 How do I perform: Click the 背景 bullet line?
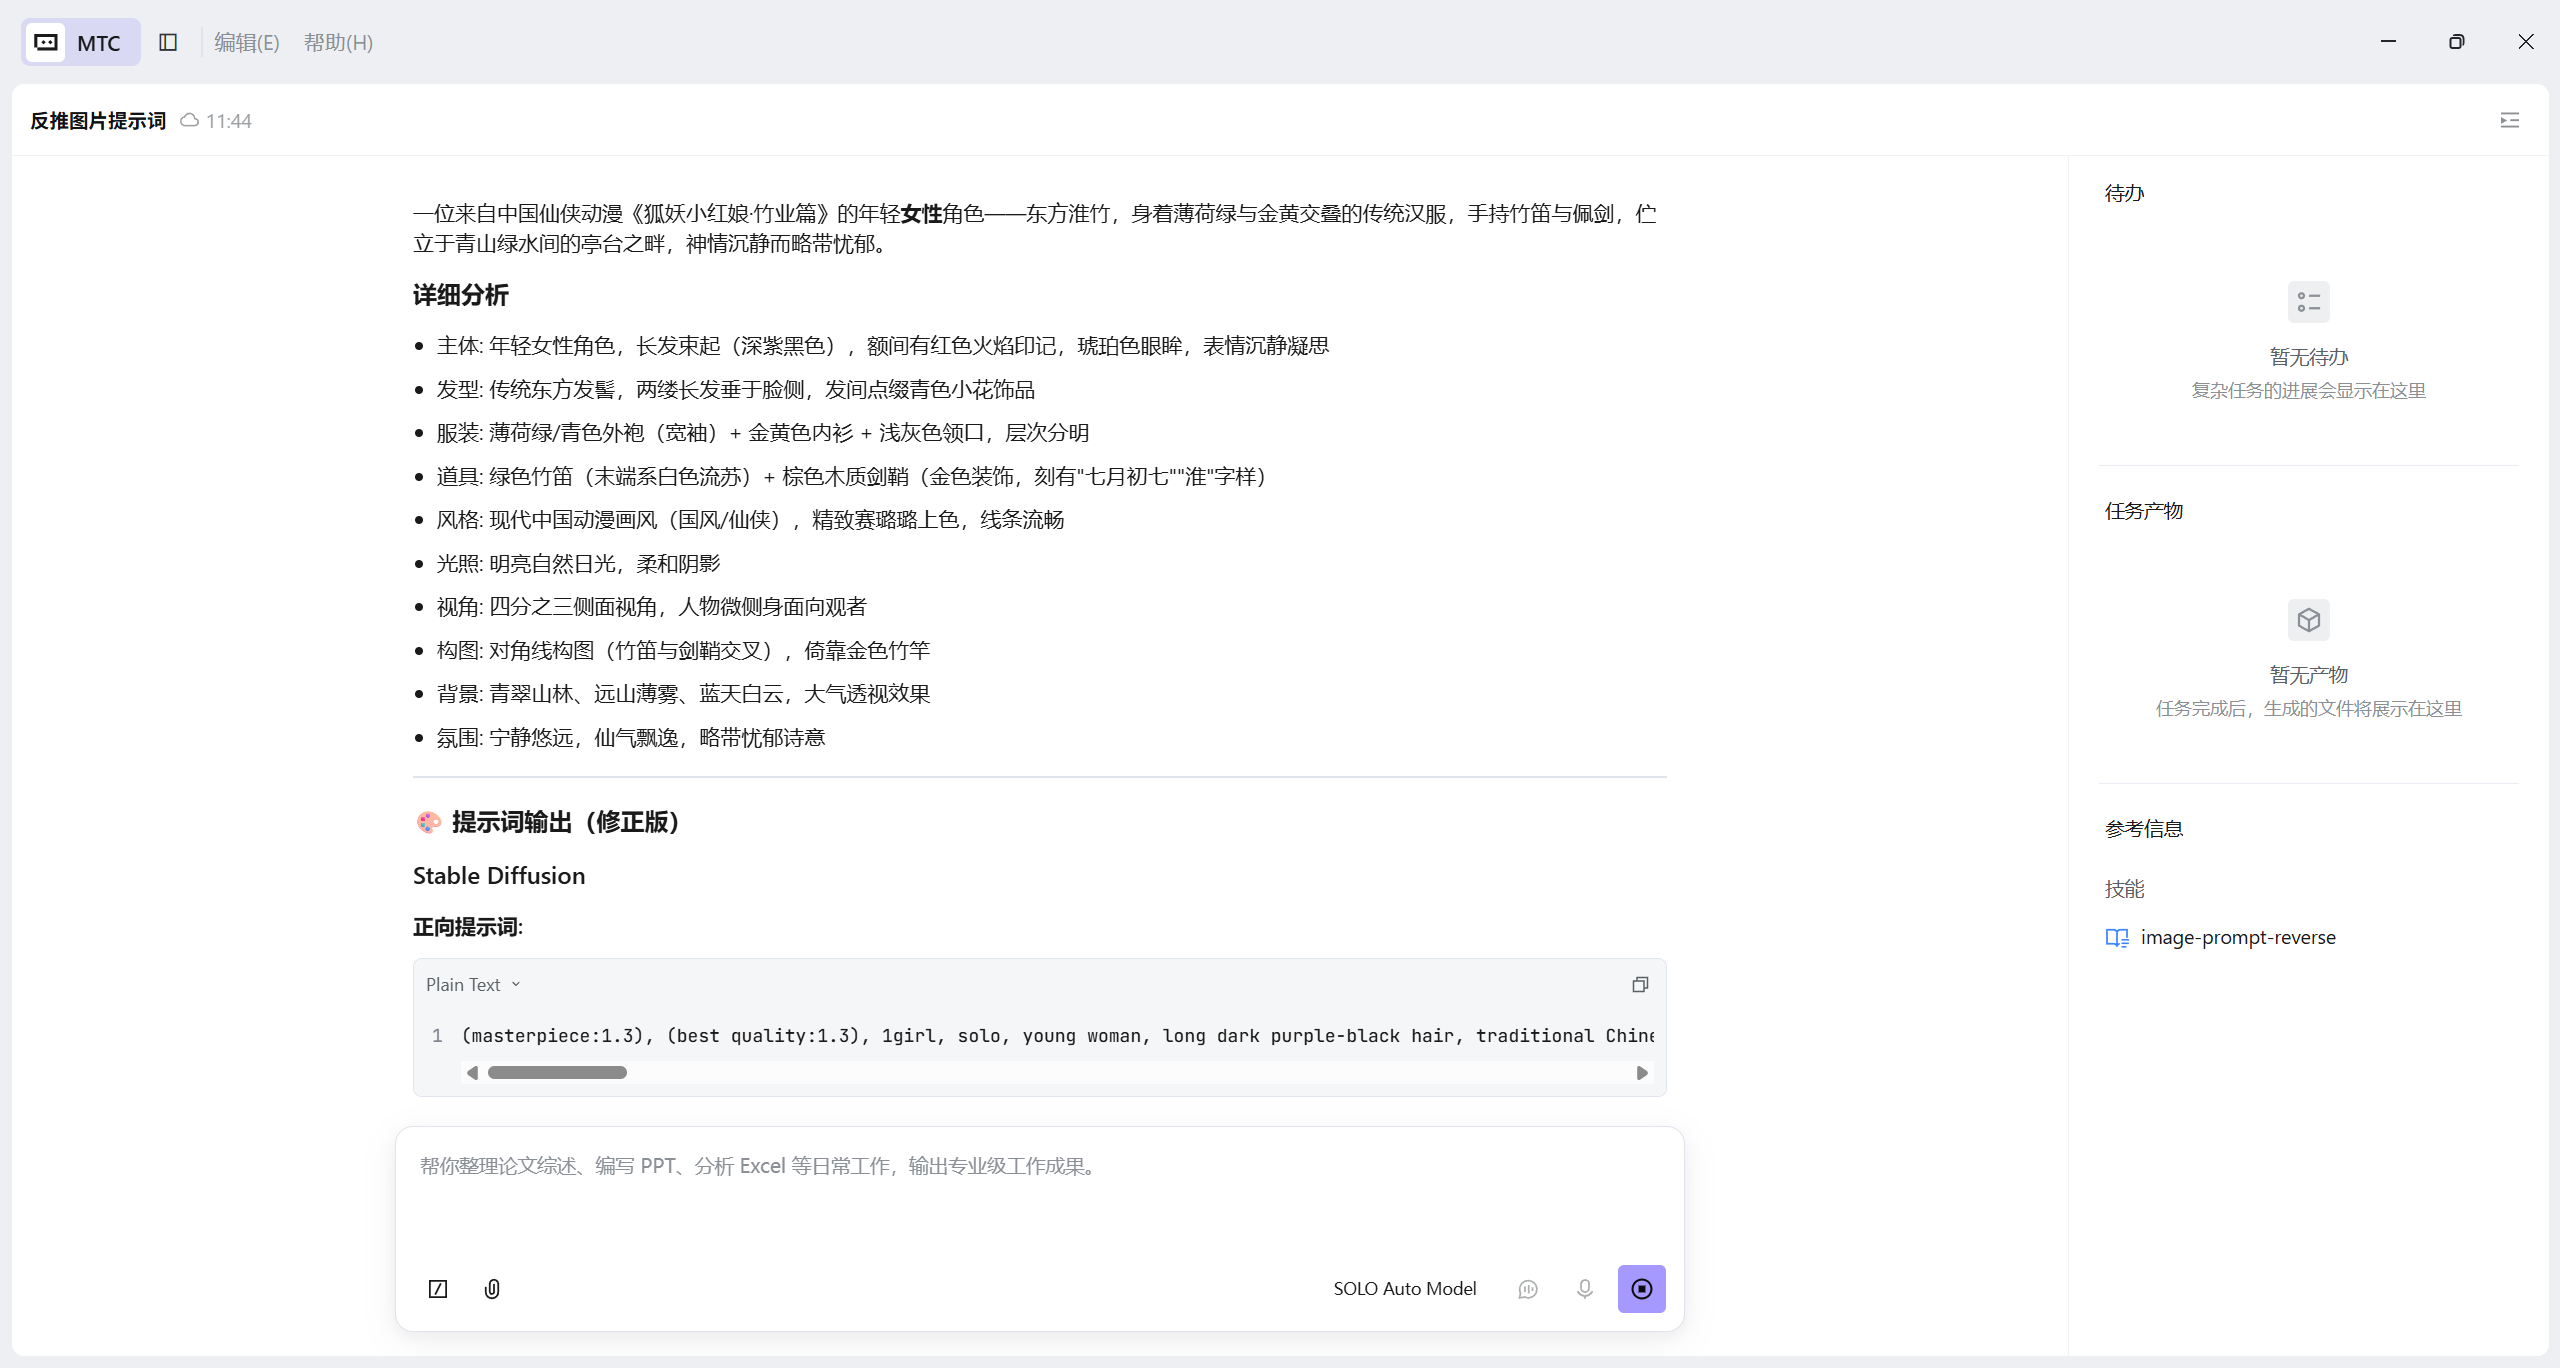pos(683,694)
